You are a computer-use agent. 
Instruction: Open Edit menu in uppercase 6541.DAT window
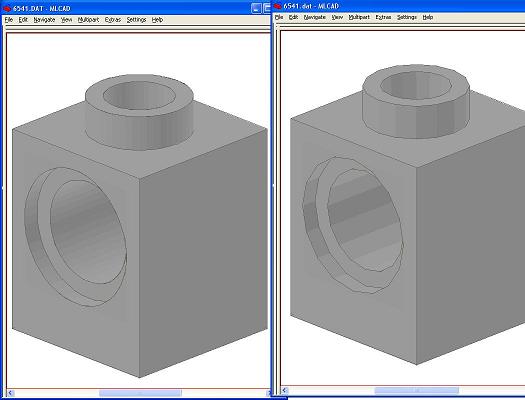coord(23,20)
